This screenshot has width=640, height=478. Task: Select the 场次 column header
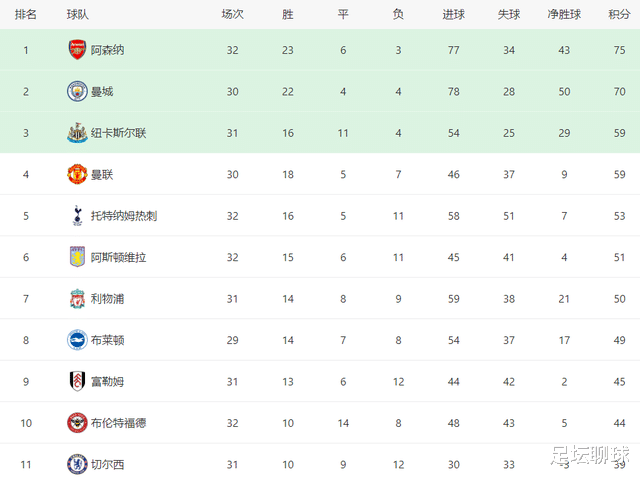pos(232,15)
